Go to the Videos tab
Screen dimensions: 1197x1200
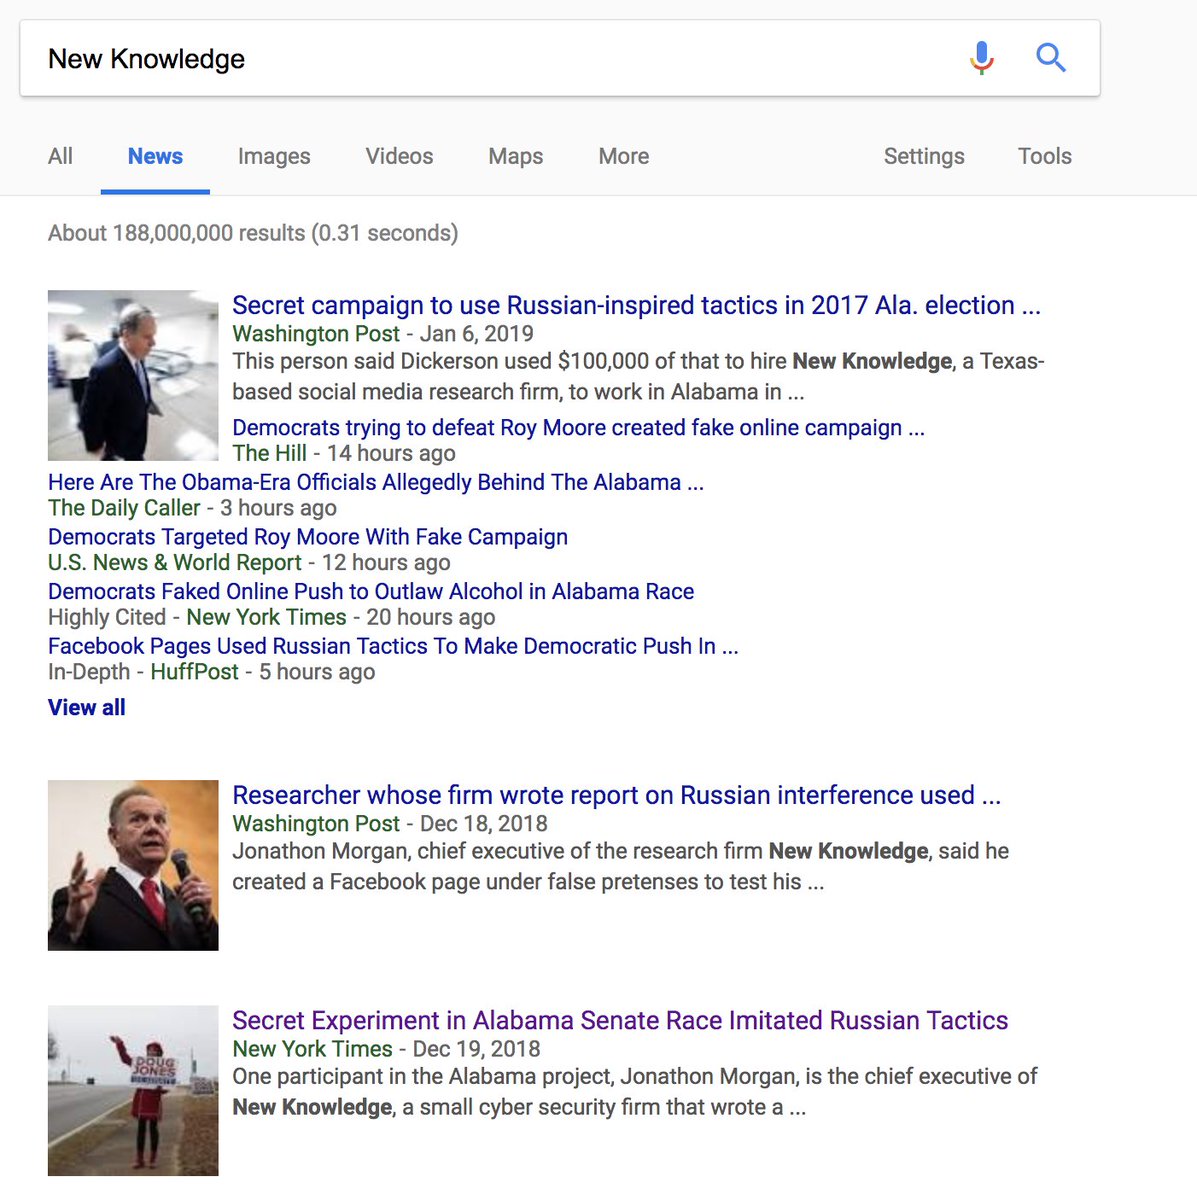[399, 156]
